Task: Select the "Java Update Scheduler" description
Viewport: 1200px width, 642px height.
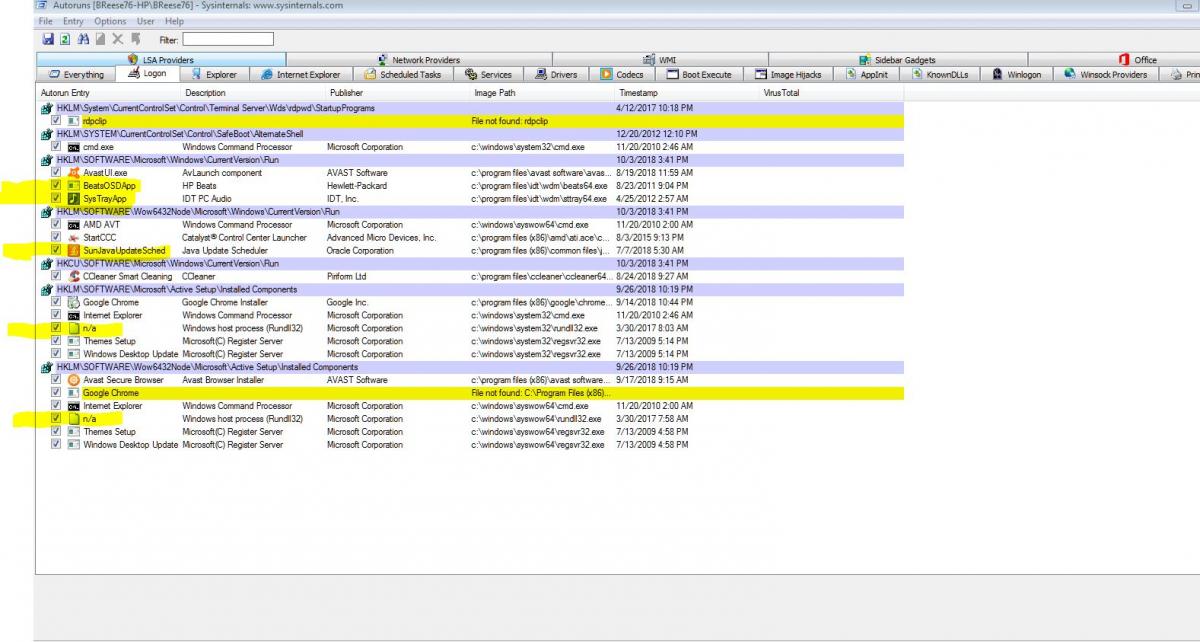Action: (x=225, y=251)
